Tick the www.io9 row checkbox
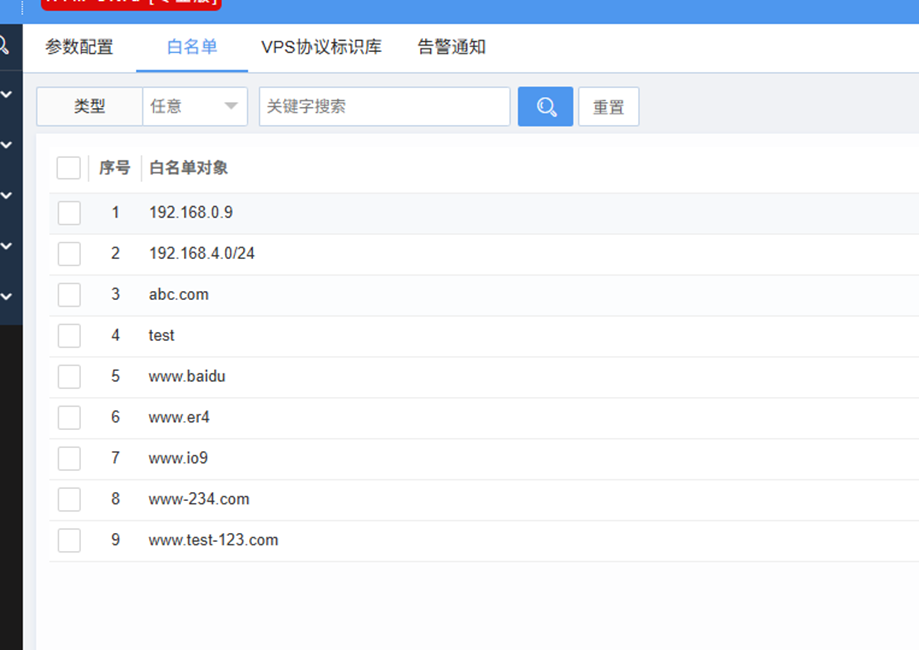The height and width of the screenshot is (650, 919). (x=69, y=458)
